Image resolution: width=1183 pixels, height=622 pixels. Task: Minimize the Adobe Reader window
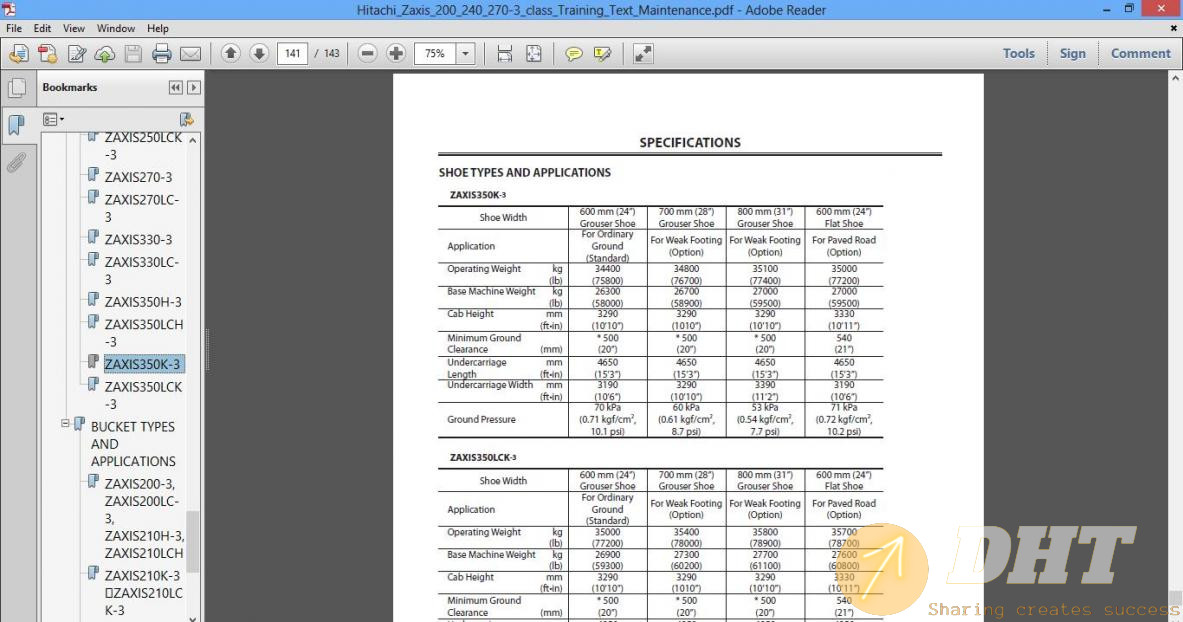pyautogui.click(x=1107, y=10)
